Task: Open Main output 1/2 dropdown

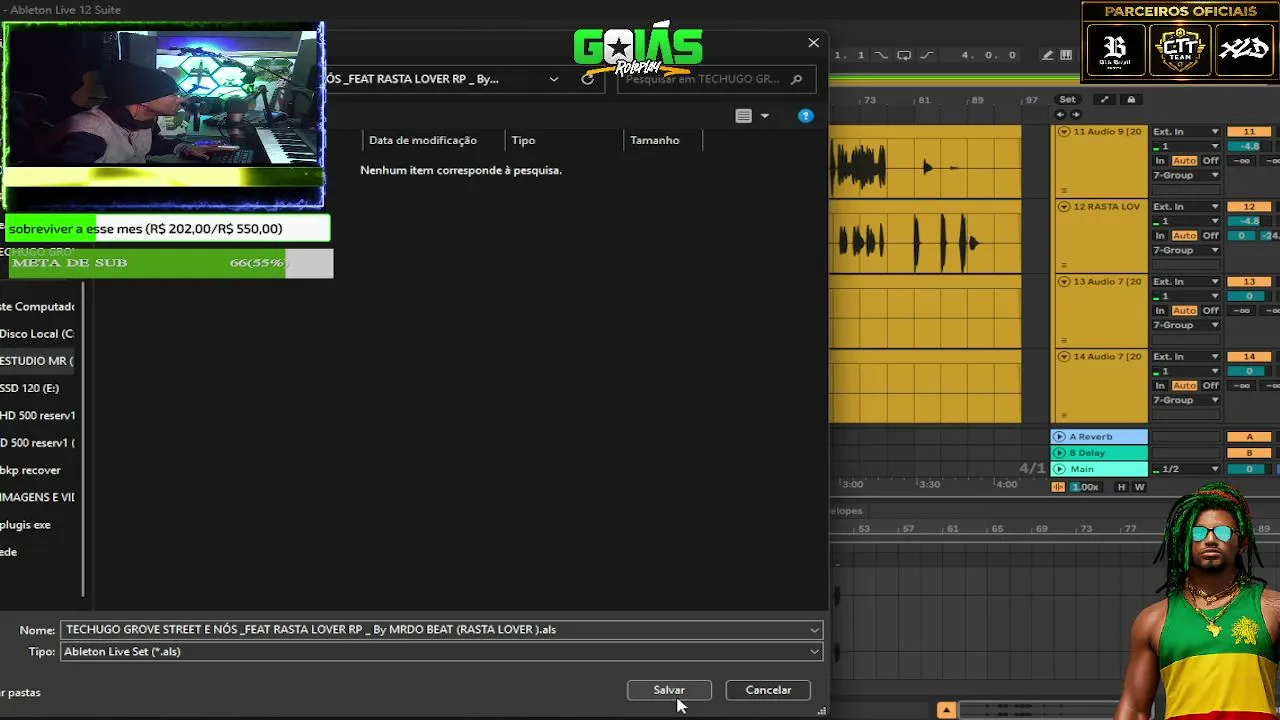Action: (1186, 469)
